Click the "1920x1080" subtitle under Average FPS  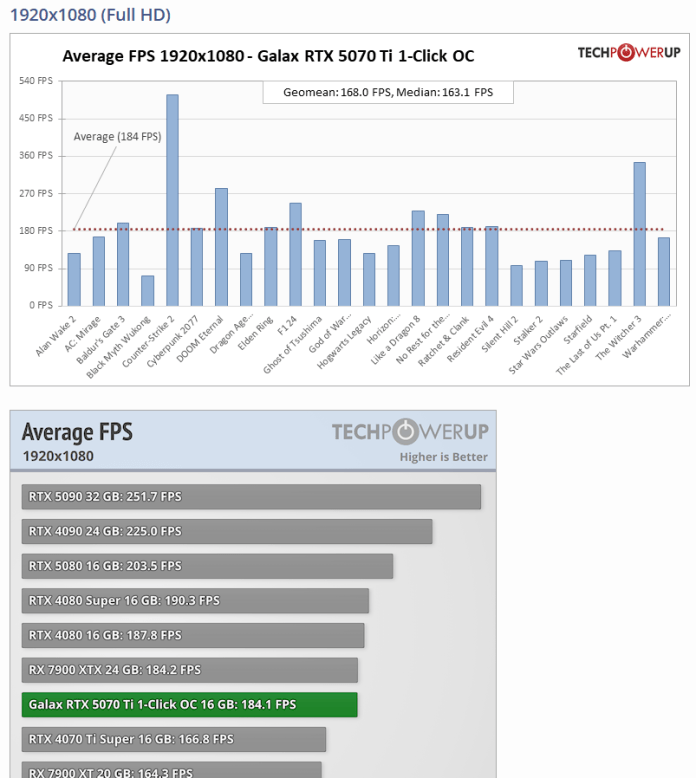point(58,456)
